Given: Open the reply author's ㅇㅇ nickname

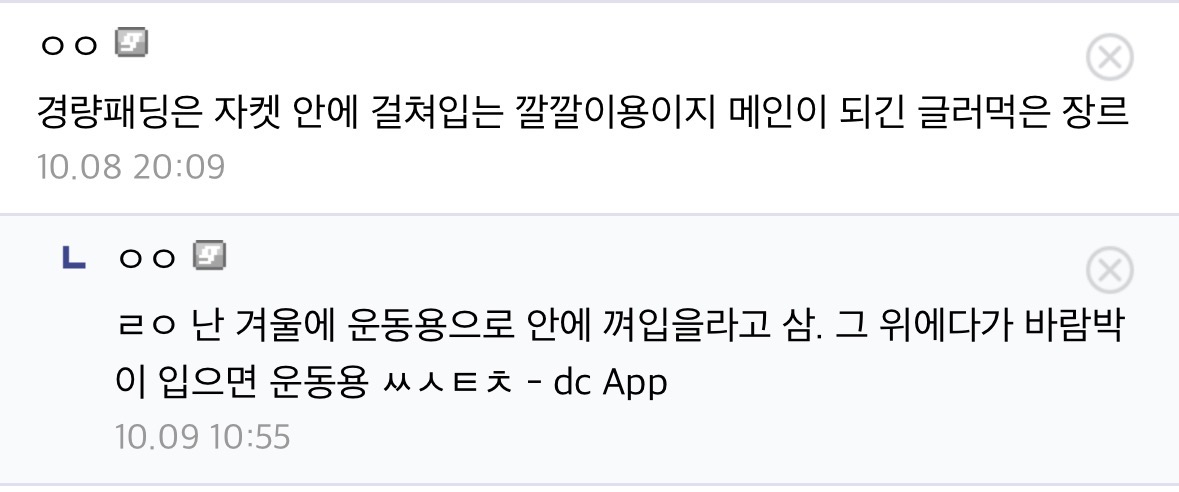Looking at the screenshot, I should coord(147,259).
